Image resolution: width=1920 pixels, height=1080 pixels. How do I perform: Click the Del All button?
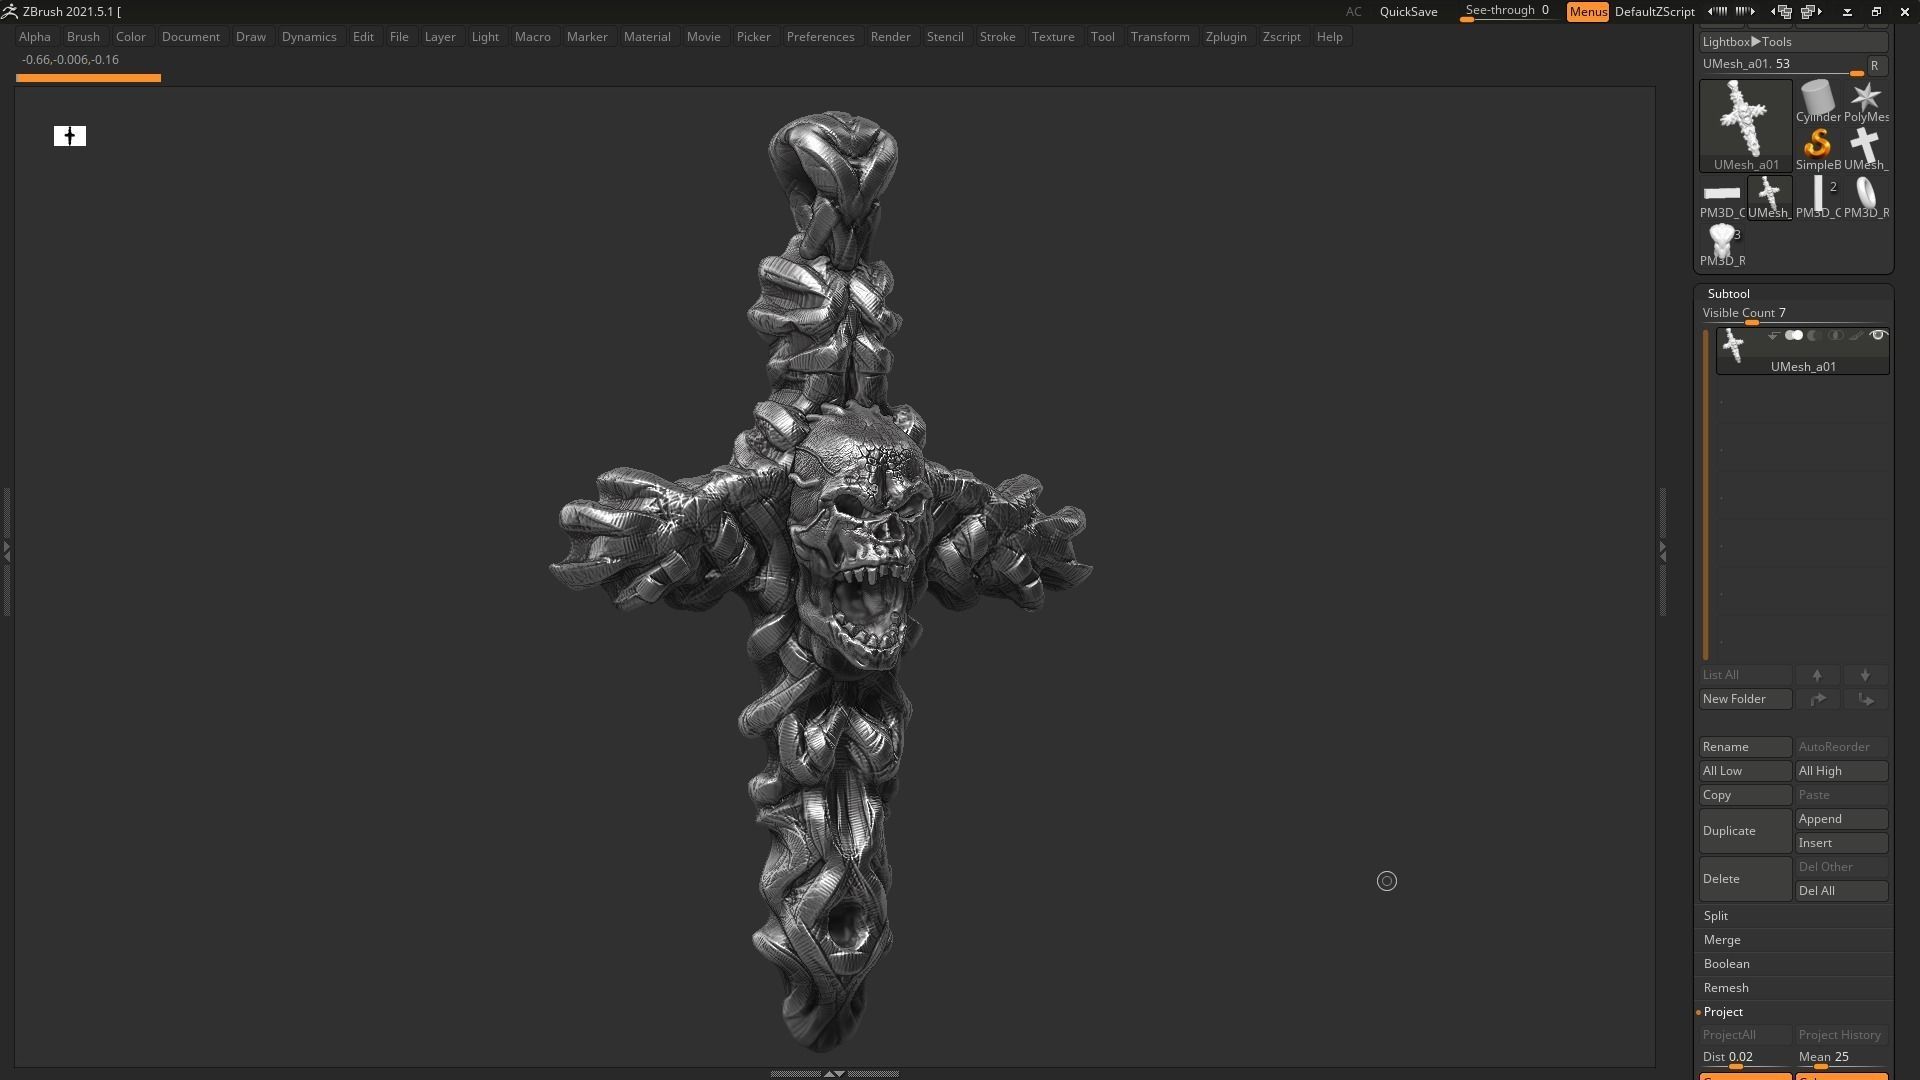(x=1842, y=891)
